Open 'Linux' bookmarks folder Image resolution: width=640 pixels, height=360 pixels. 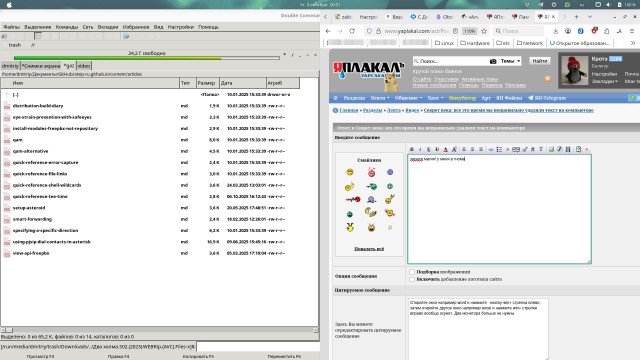[x=444, y=43]
